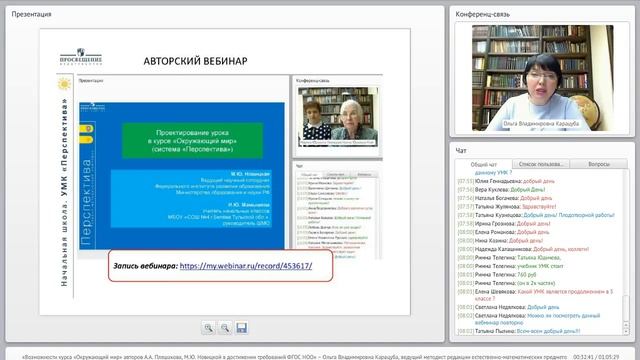Image resolution: width=640 pixels, height=360 pixels.
Task: Click the embedded webcam image of two presenters
Action: point(338,117)
